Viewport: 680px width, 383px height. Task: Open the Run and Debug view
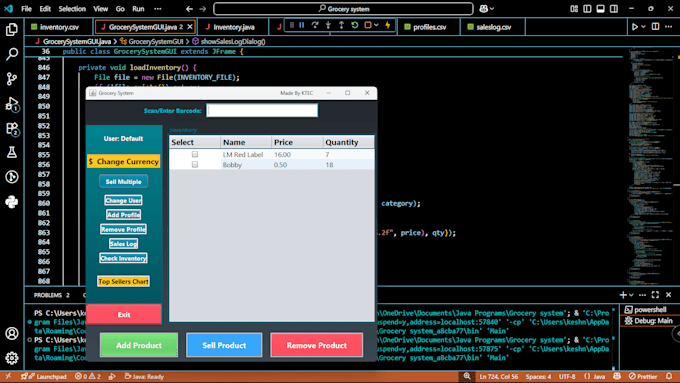point(12,104)
